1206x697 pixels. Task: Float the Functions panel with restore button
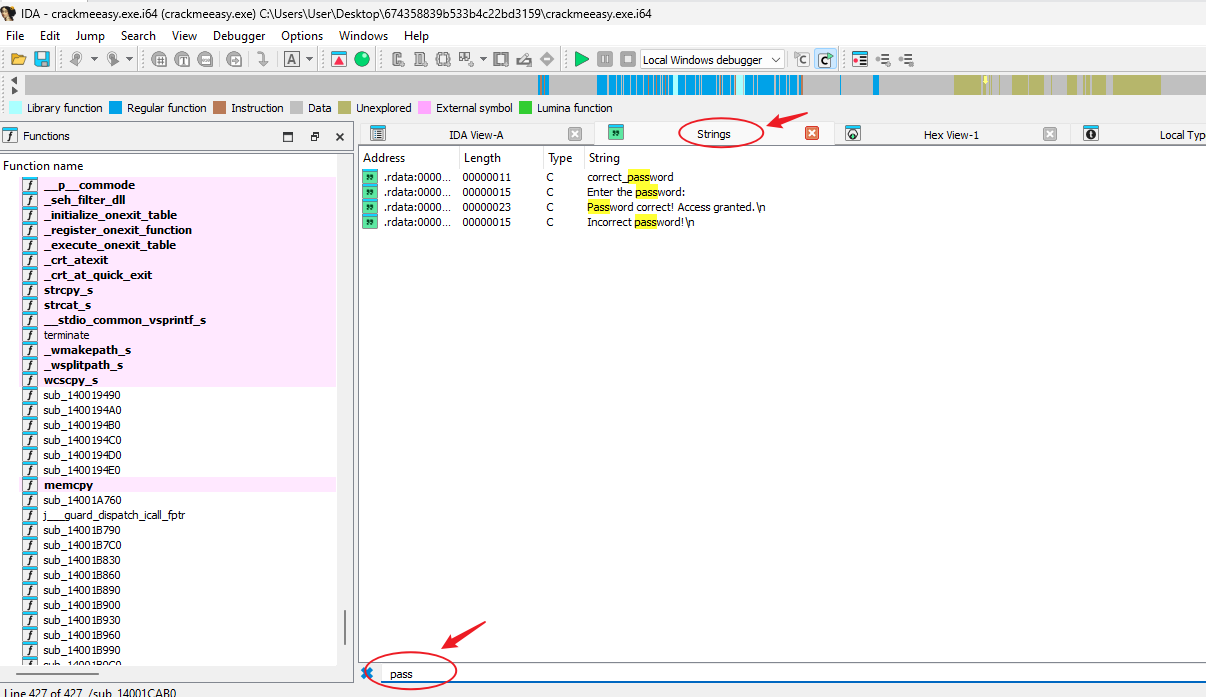click(x=314, y=136)
